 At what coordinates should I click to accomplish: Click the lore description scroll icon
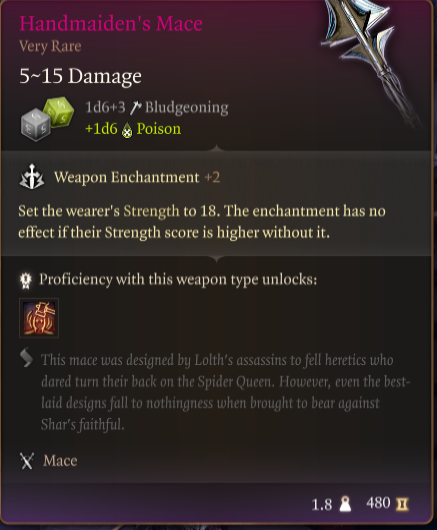click(x=26, y=358)
